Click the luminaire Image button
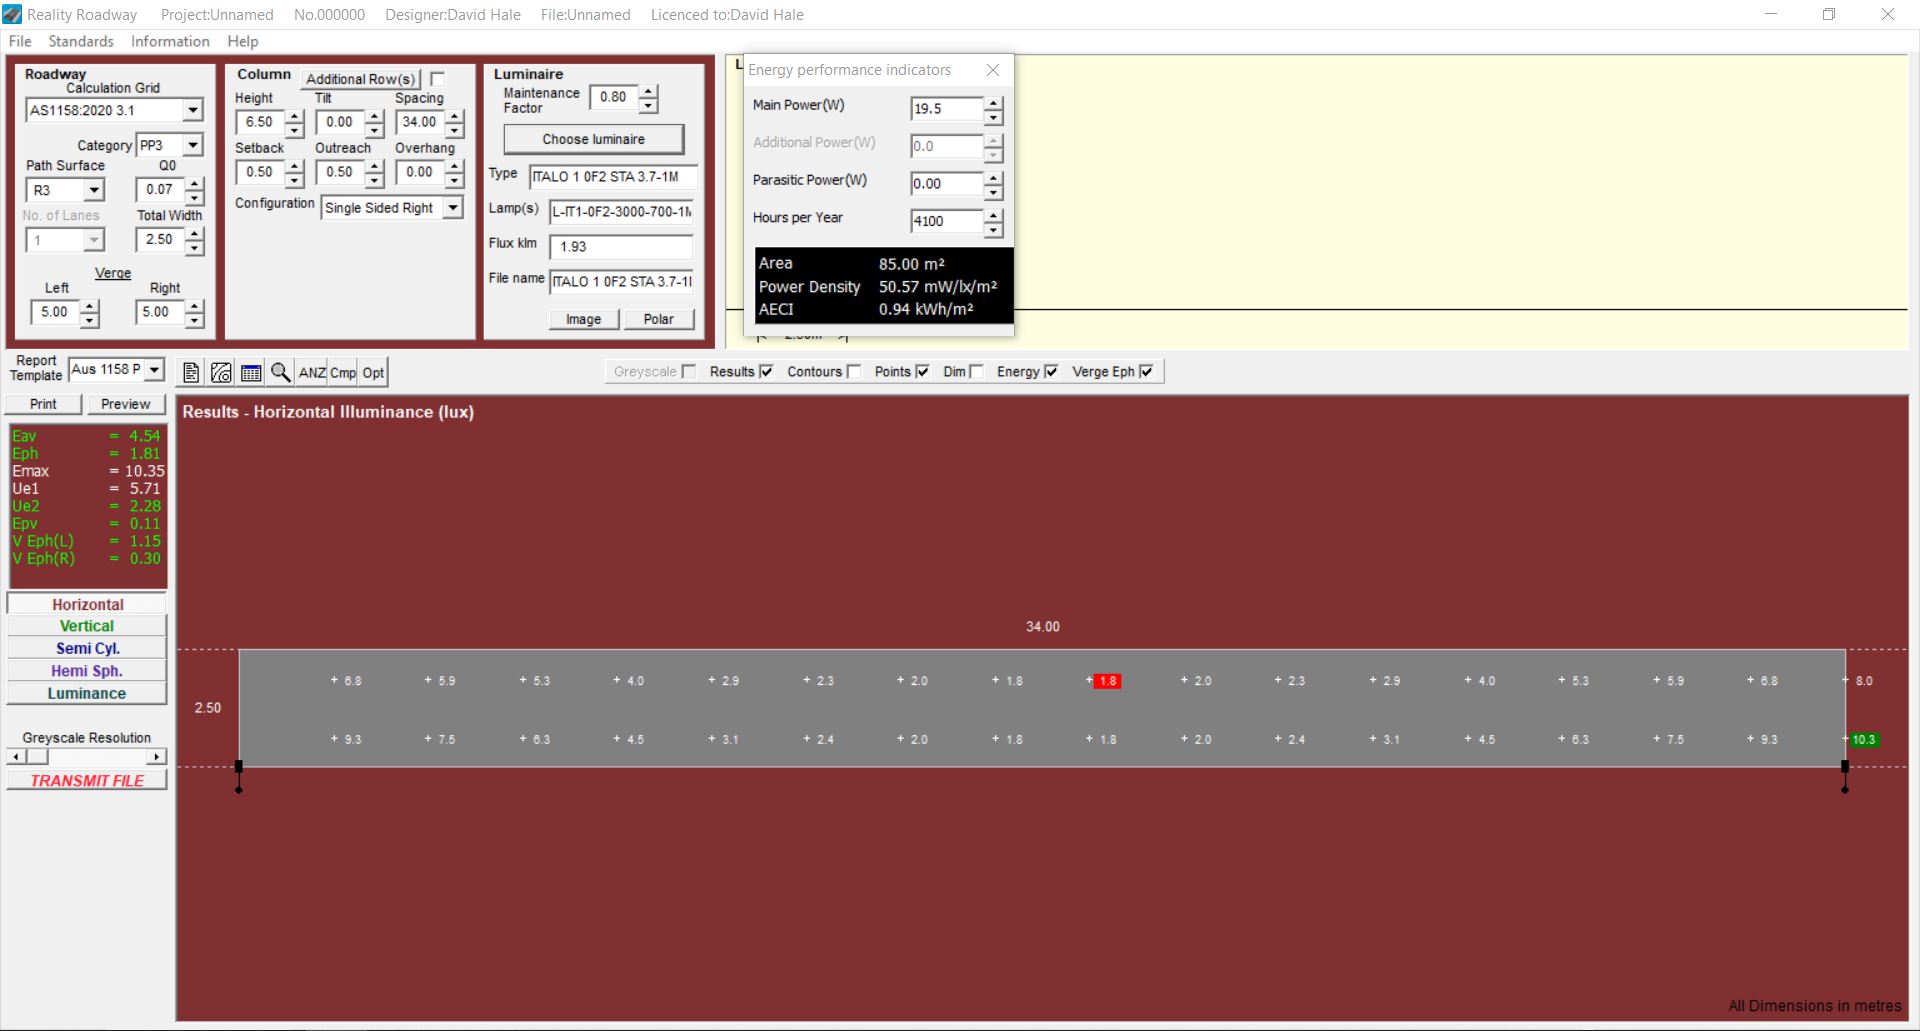The height and width of the screenshot is (1031, 1920). [x=584, y=319]
